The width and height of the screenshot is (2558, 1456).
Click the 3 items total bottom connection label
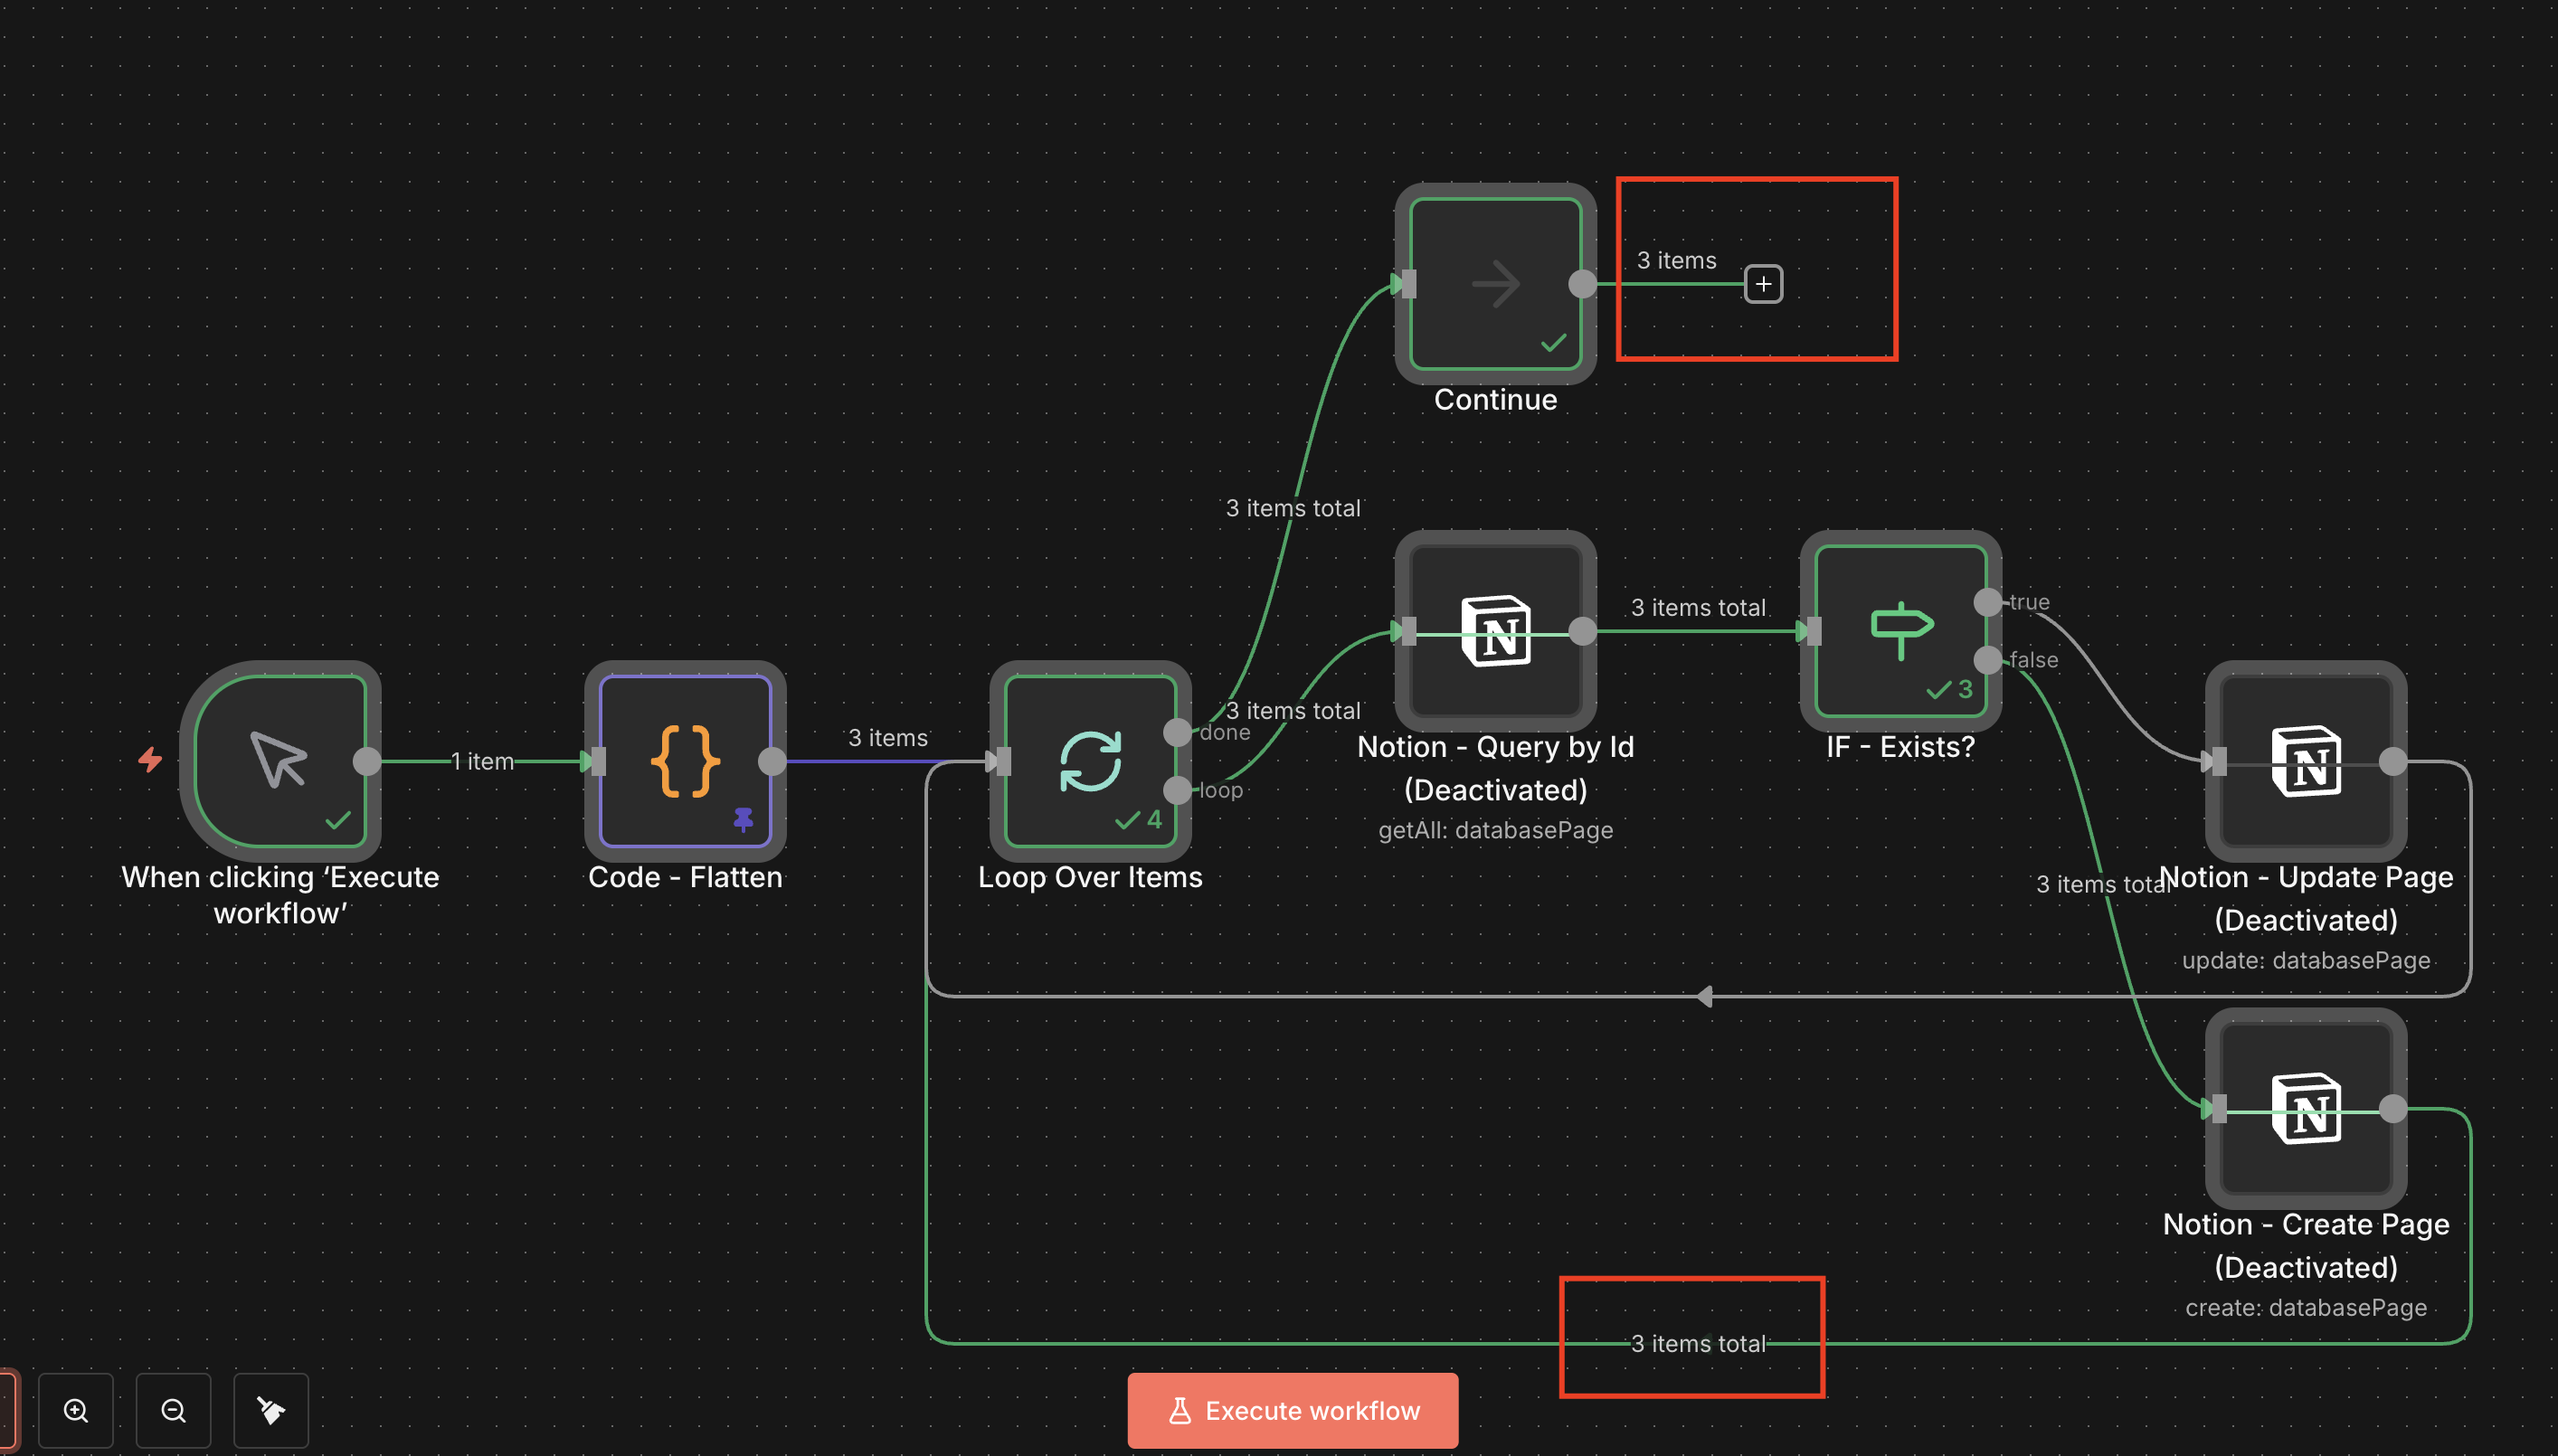click(x=1697, y=1343)
